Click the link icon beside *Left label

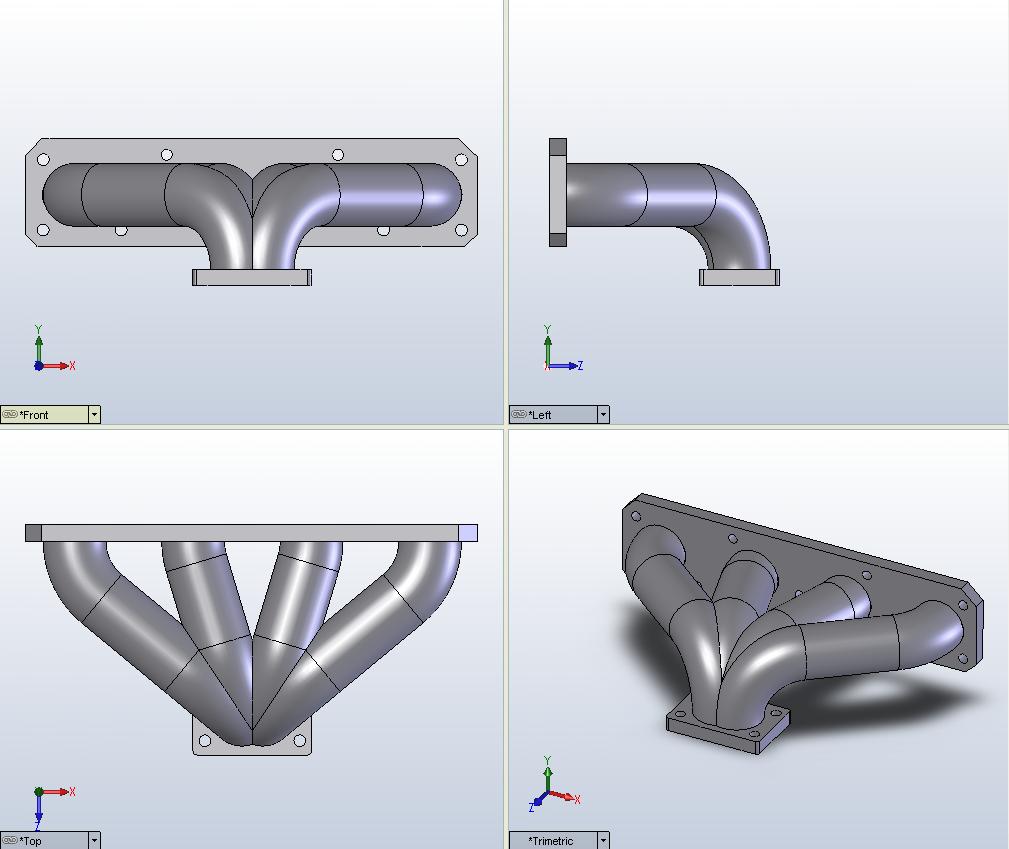click(519, 415)
